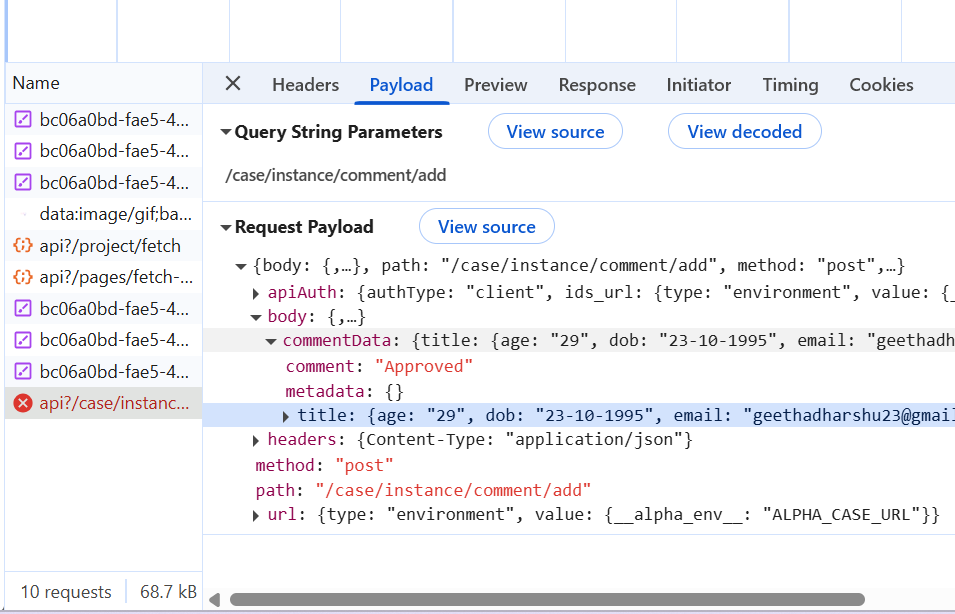The height and width of the screenshot is (614, 955).
Task: Switch to the Payload tab
Action: coord(401,85)
